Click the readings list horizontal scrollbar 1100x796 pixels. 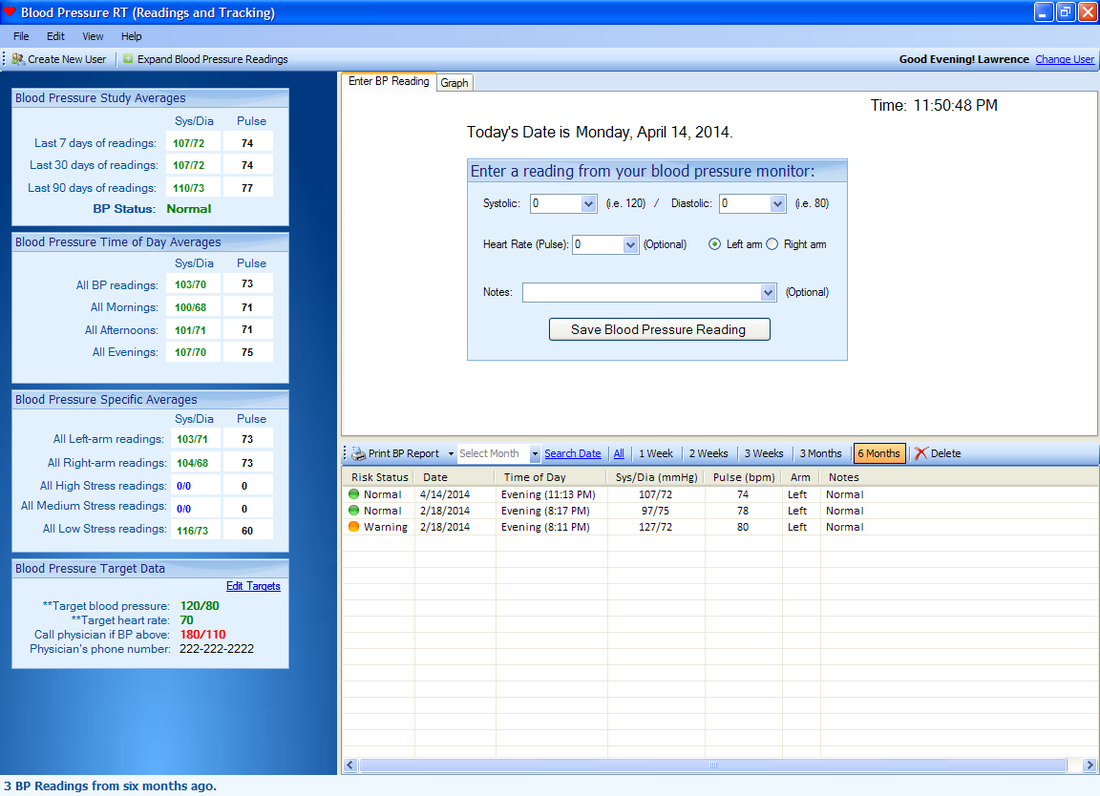[x=713, y=765]
